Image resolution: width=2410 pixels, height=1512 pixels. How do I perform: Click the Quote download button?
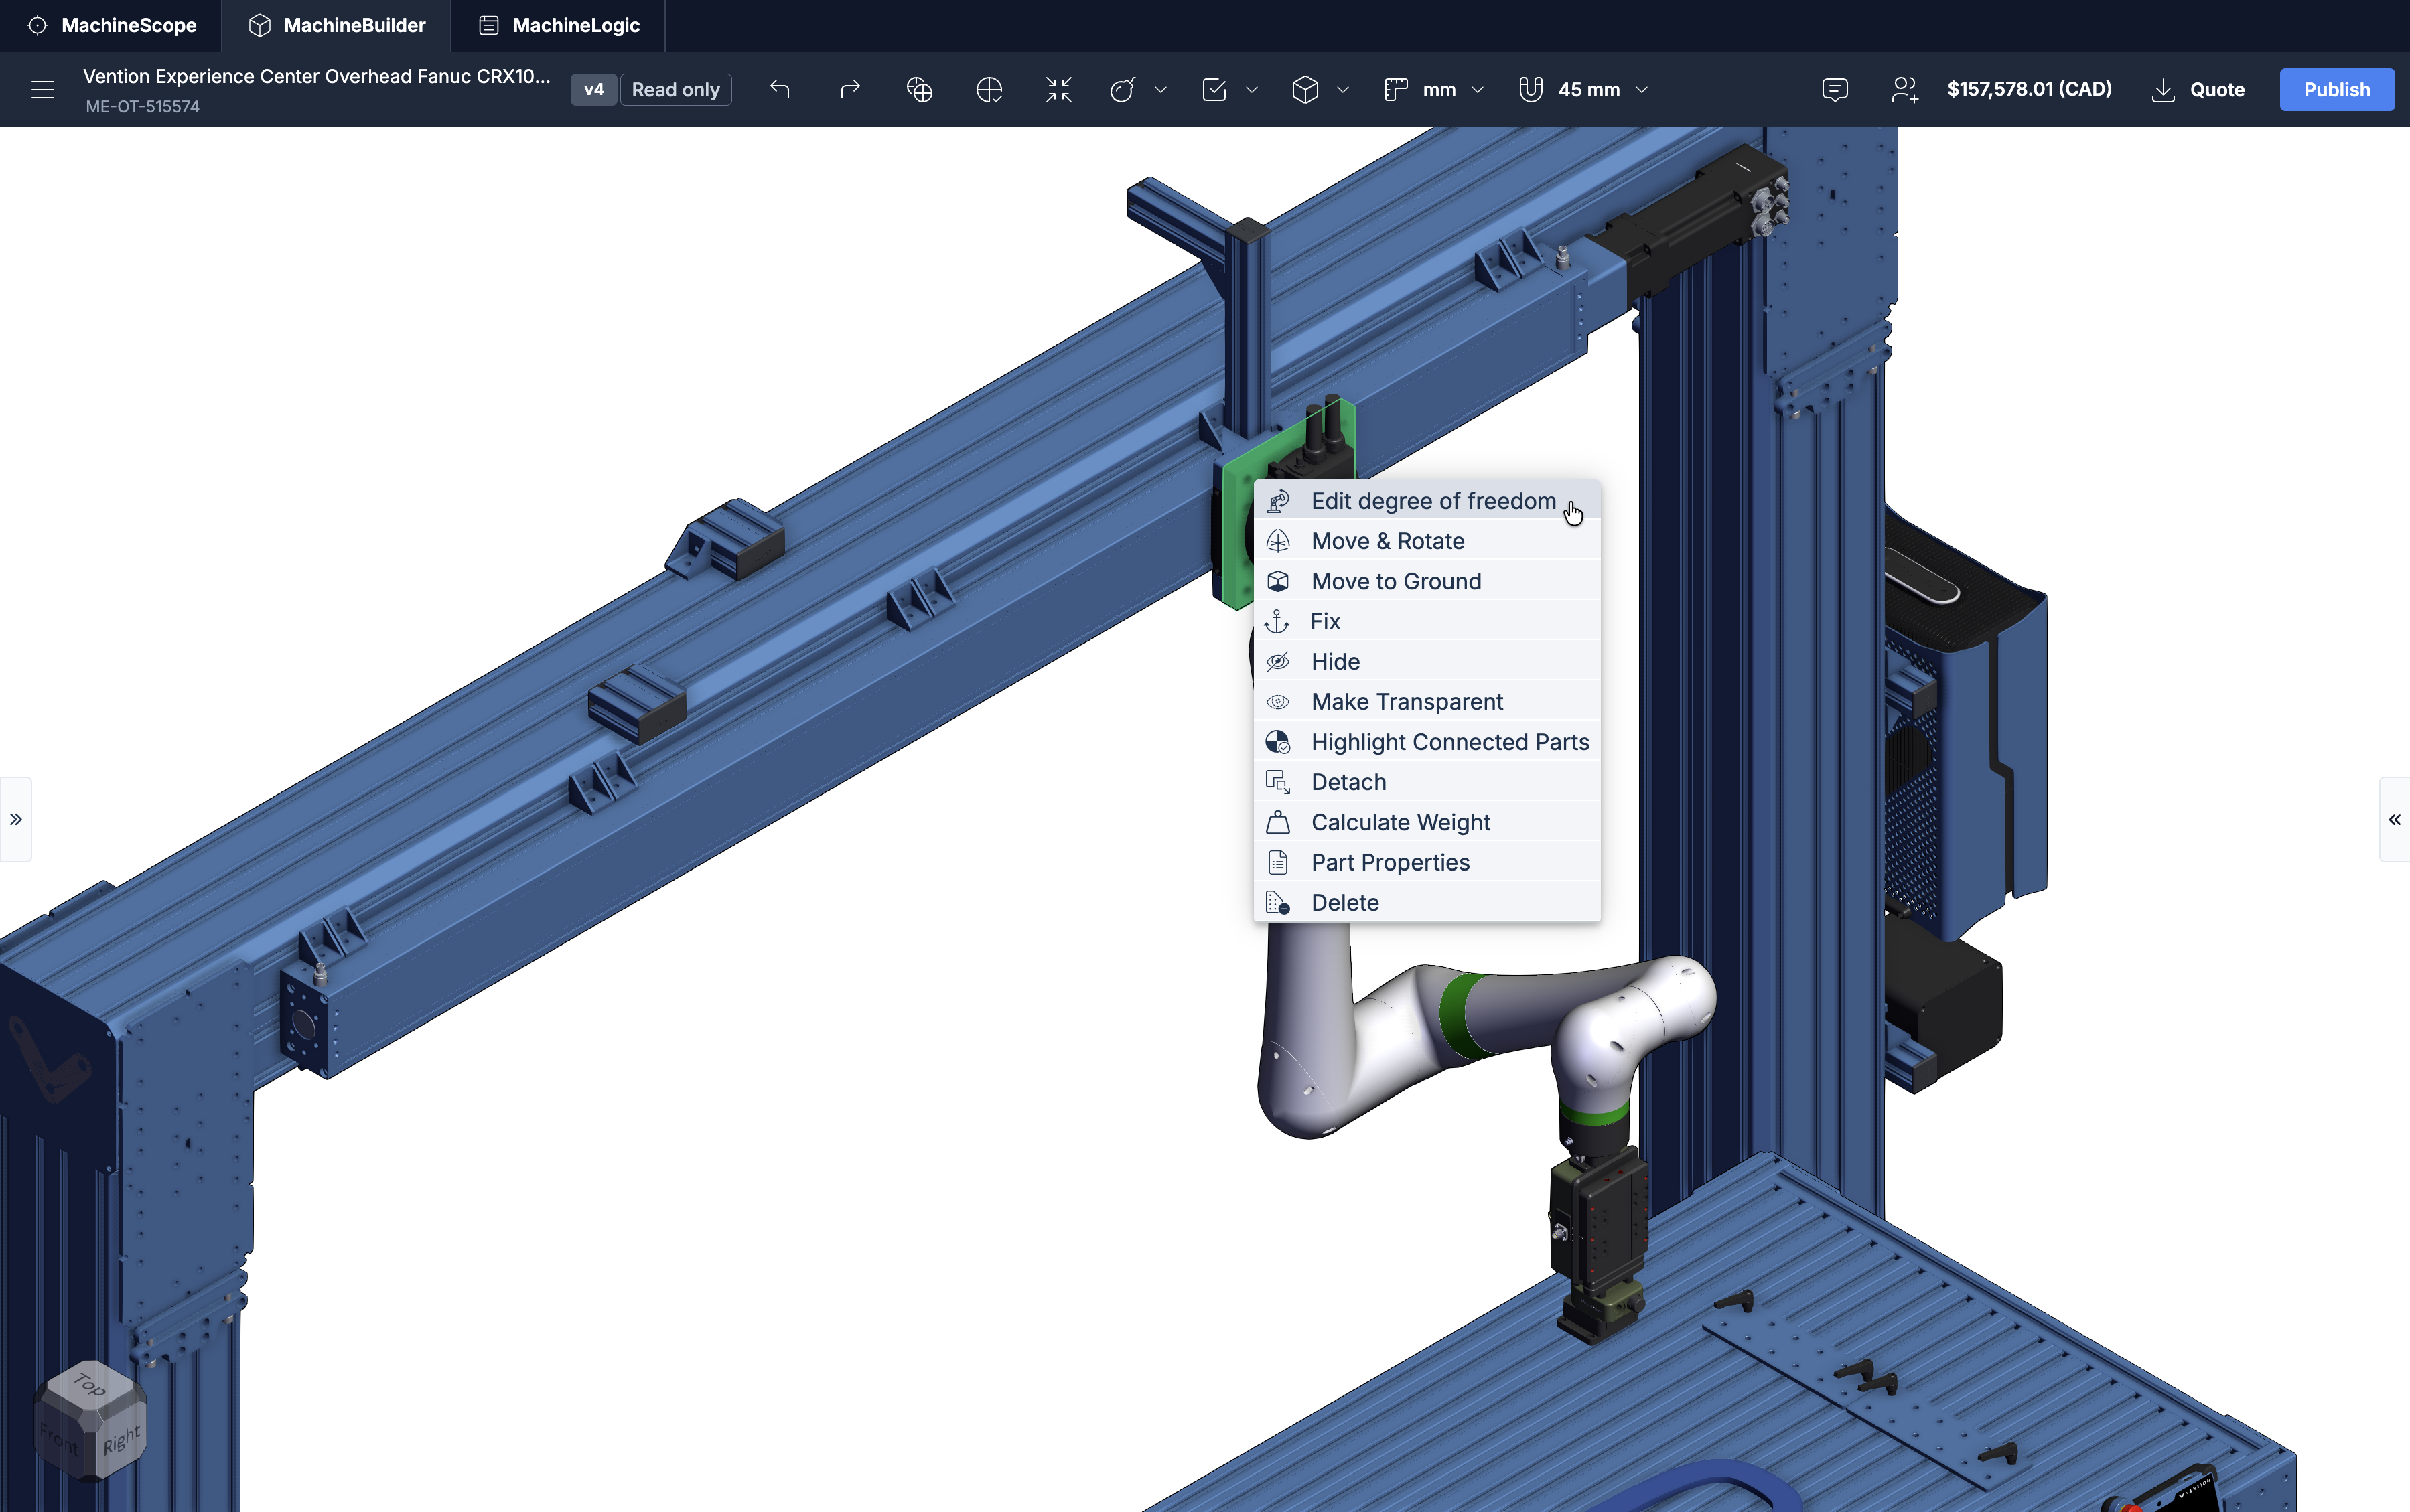[x=2198, y=90]
